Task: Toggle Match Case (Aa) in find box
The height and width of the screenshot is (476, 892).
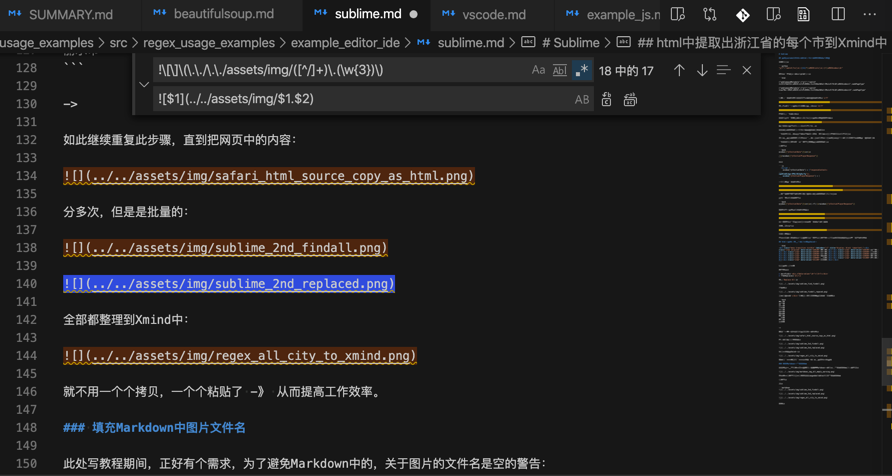Action: pos(538,70)
